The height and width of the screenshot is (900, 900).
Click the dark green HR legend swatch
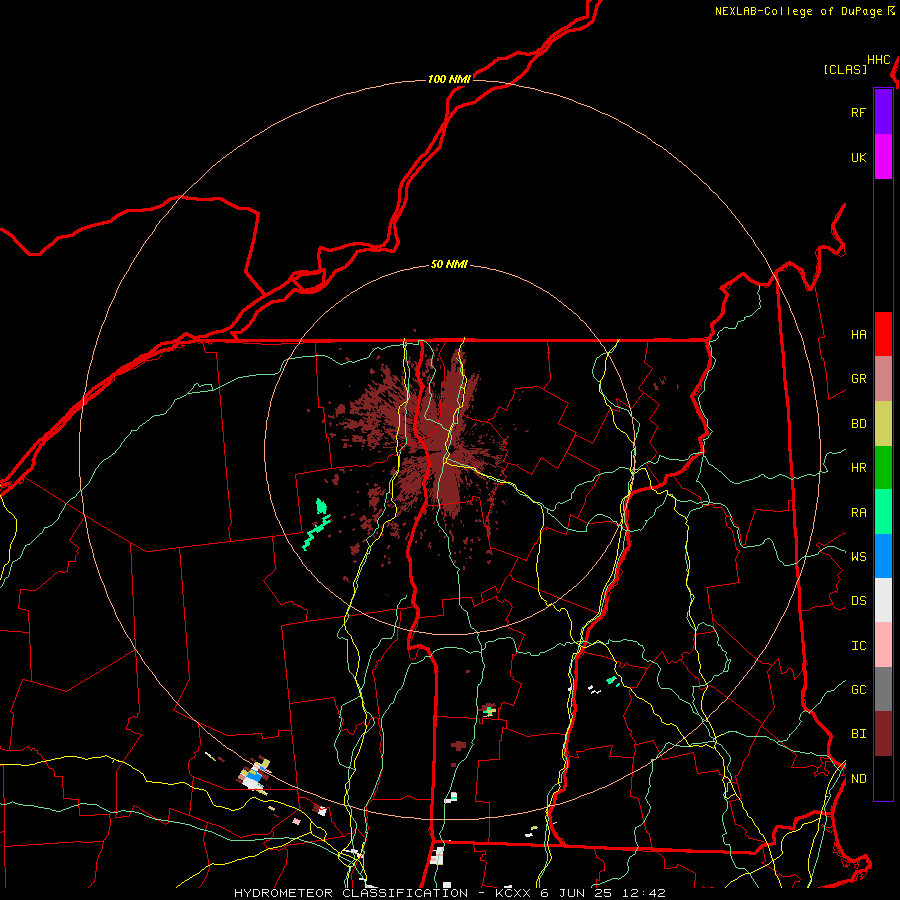point(883,468)
